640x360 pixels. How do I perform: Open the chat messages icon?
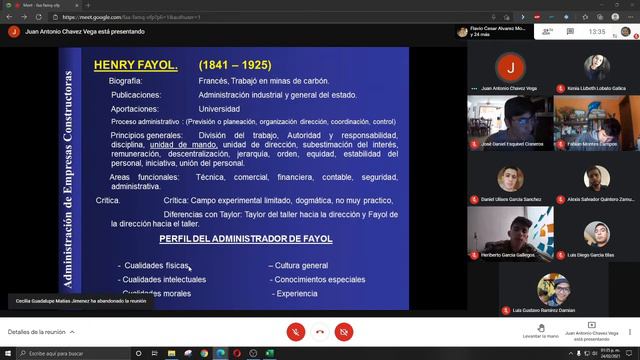(x=570, y=31)
